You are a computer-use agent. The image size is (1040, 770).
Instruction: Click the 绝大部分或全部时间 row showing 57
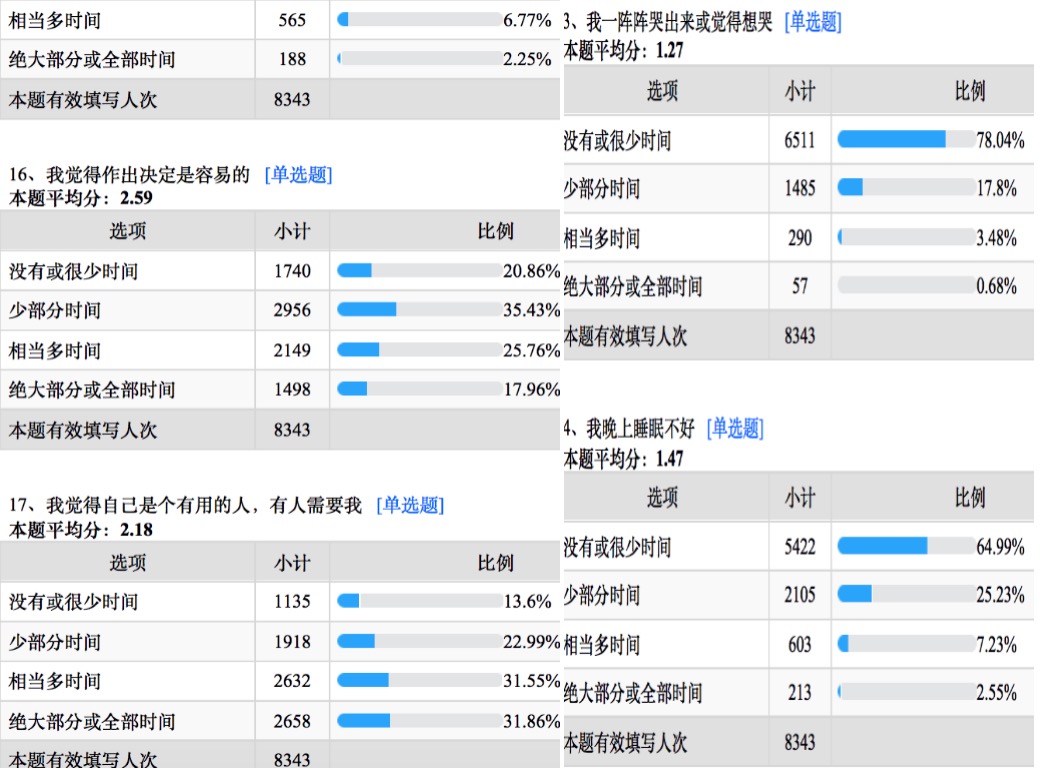coord(799,286)
